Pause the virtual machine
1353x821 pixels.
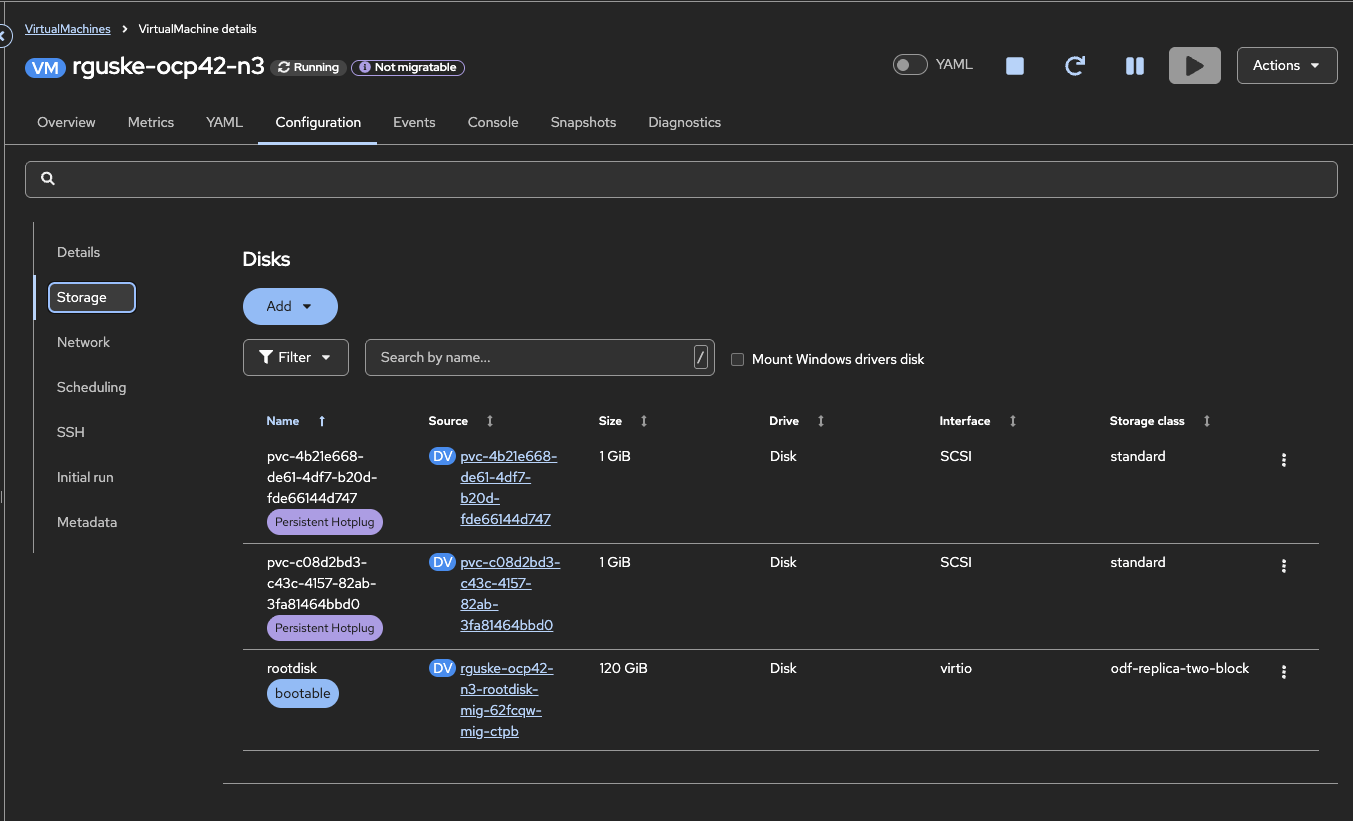[x=1134, y=66]
